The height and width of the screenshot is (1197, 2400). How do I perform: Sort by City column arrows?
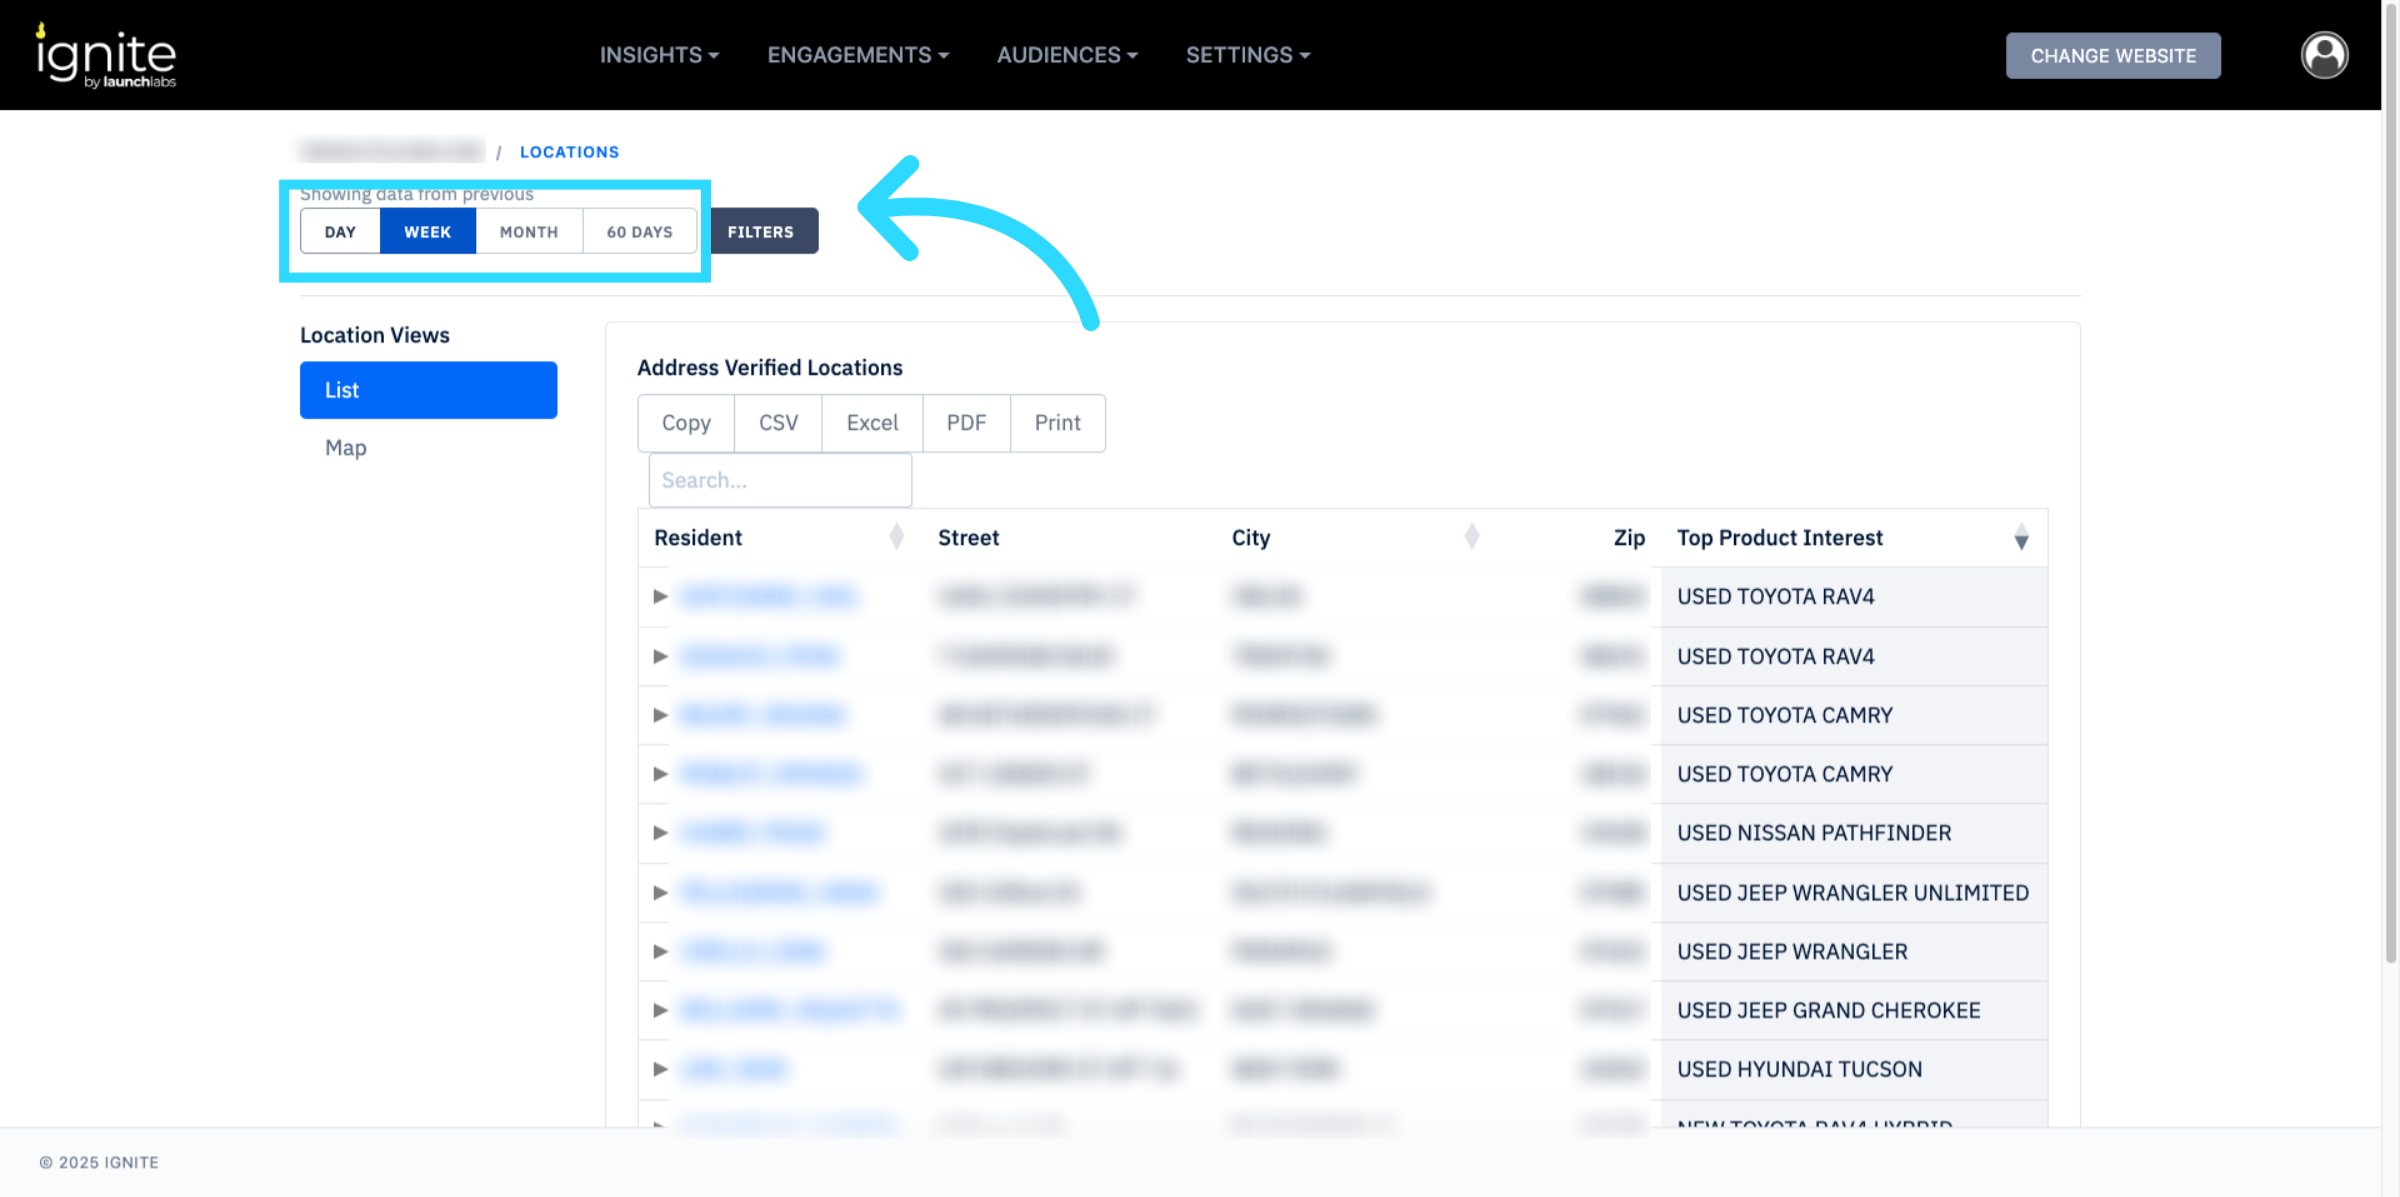click(x=1471, y=537)
